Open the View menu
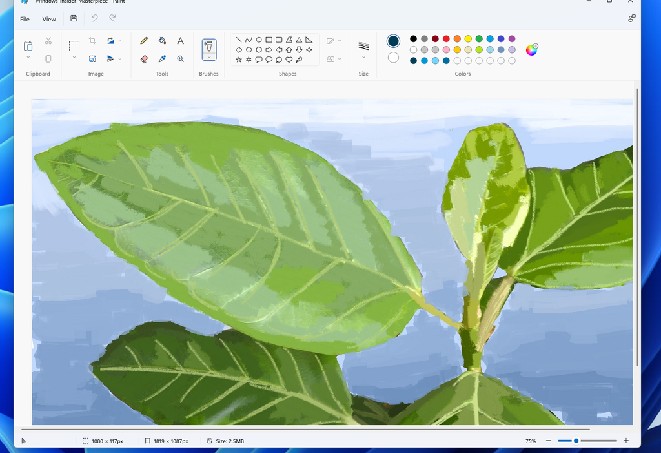Screen dimensions: 661x453 coord(49,19)
